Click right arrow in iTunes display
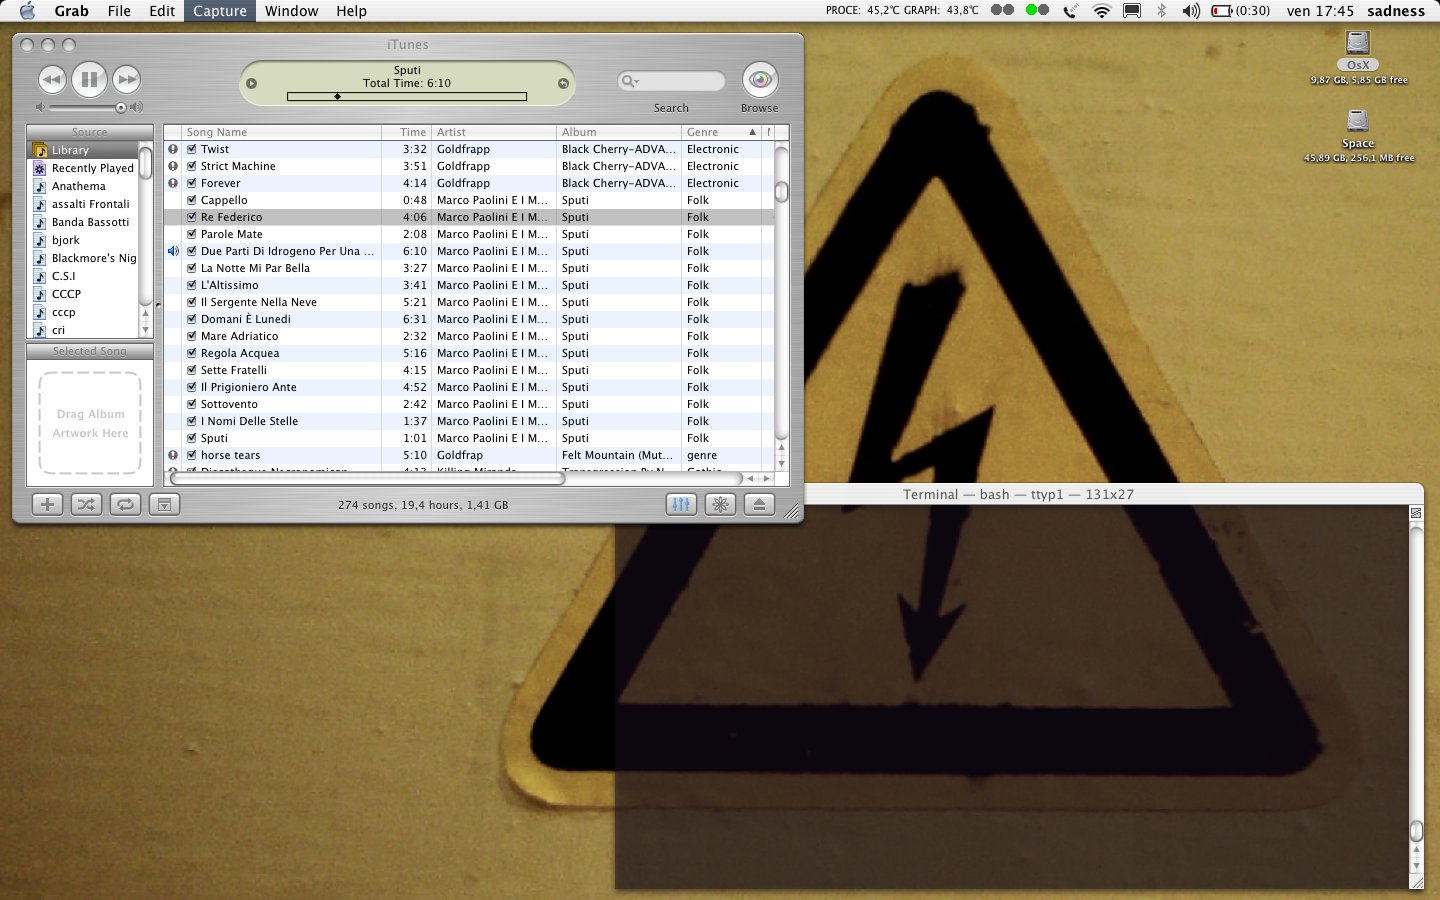The image size is (1440, 900). click(563, 83)
